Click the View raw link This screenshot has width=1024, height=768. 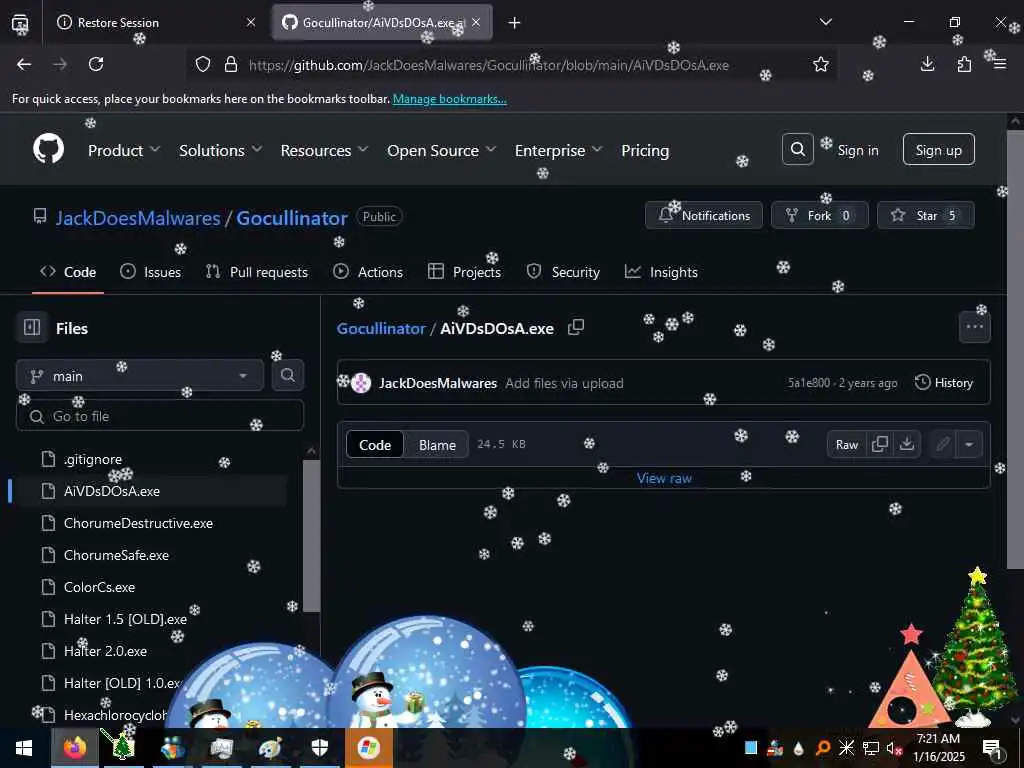[x=664, y=478]
